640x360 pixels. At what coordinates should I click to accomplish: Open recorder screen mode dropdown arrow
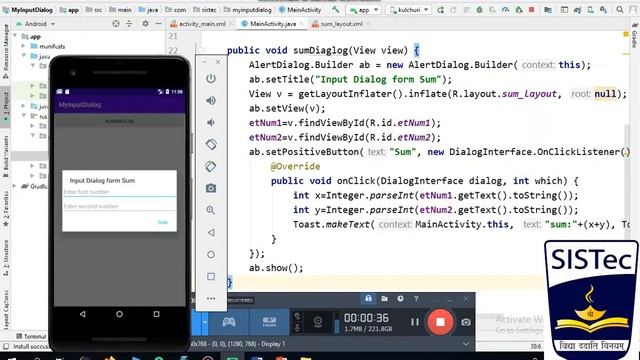204,322
